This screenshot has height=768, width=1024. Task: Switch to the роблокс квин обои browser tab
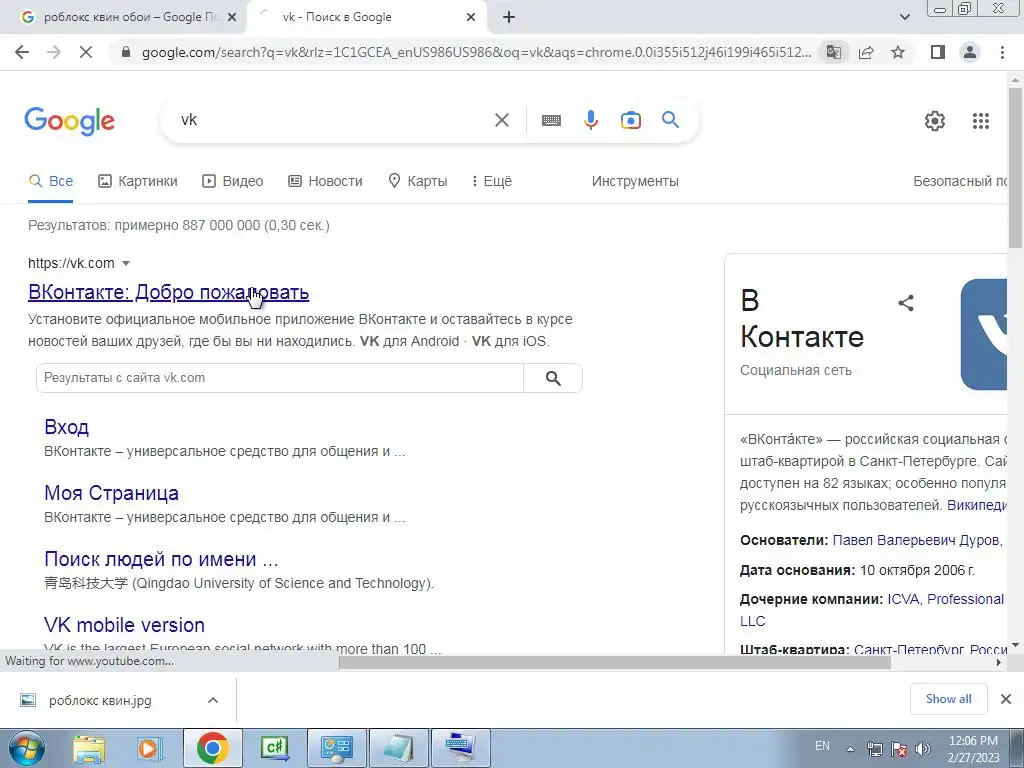click(124, 18)
